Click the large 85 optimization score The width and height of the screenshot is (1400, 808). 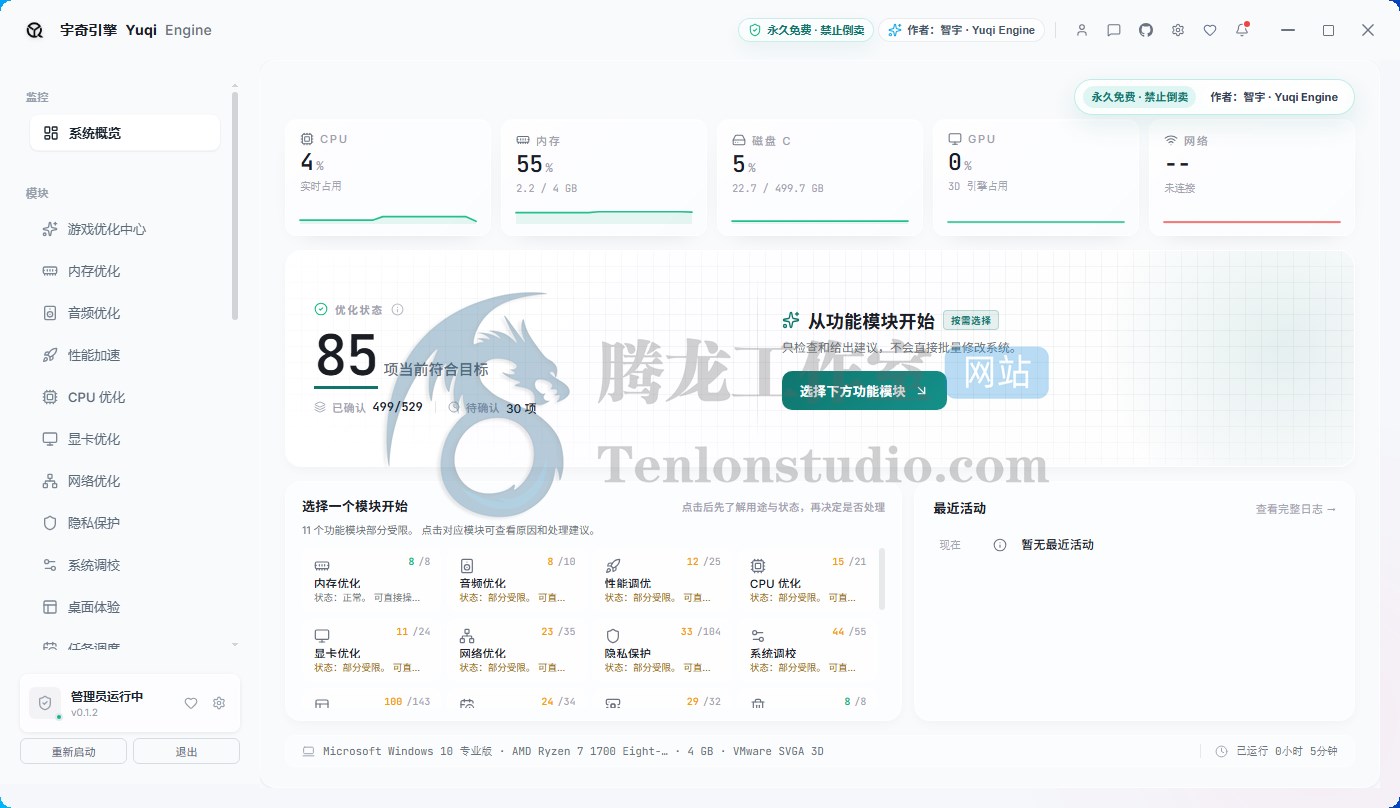[x=346, y=355]
